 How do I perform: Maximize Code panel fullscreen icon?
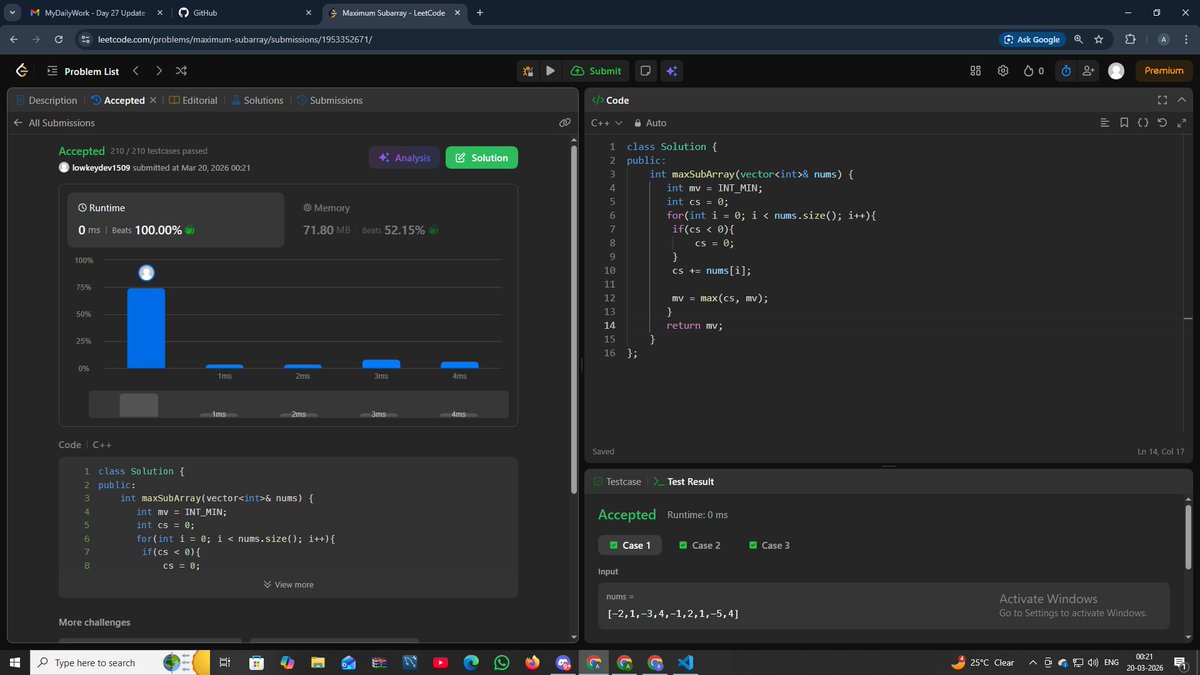click(x=1162, y=100)
